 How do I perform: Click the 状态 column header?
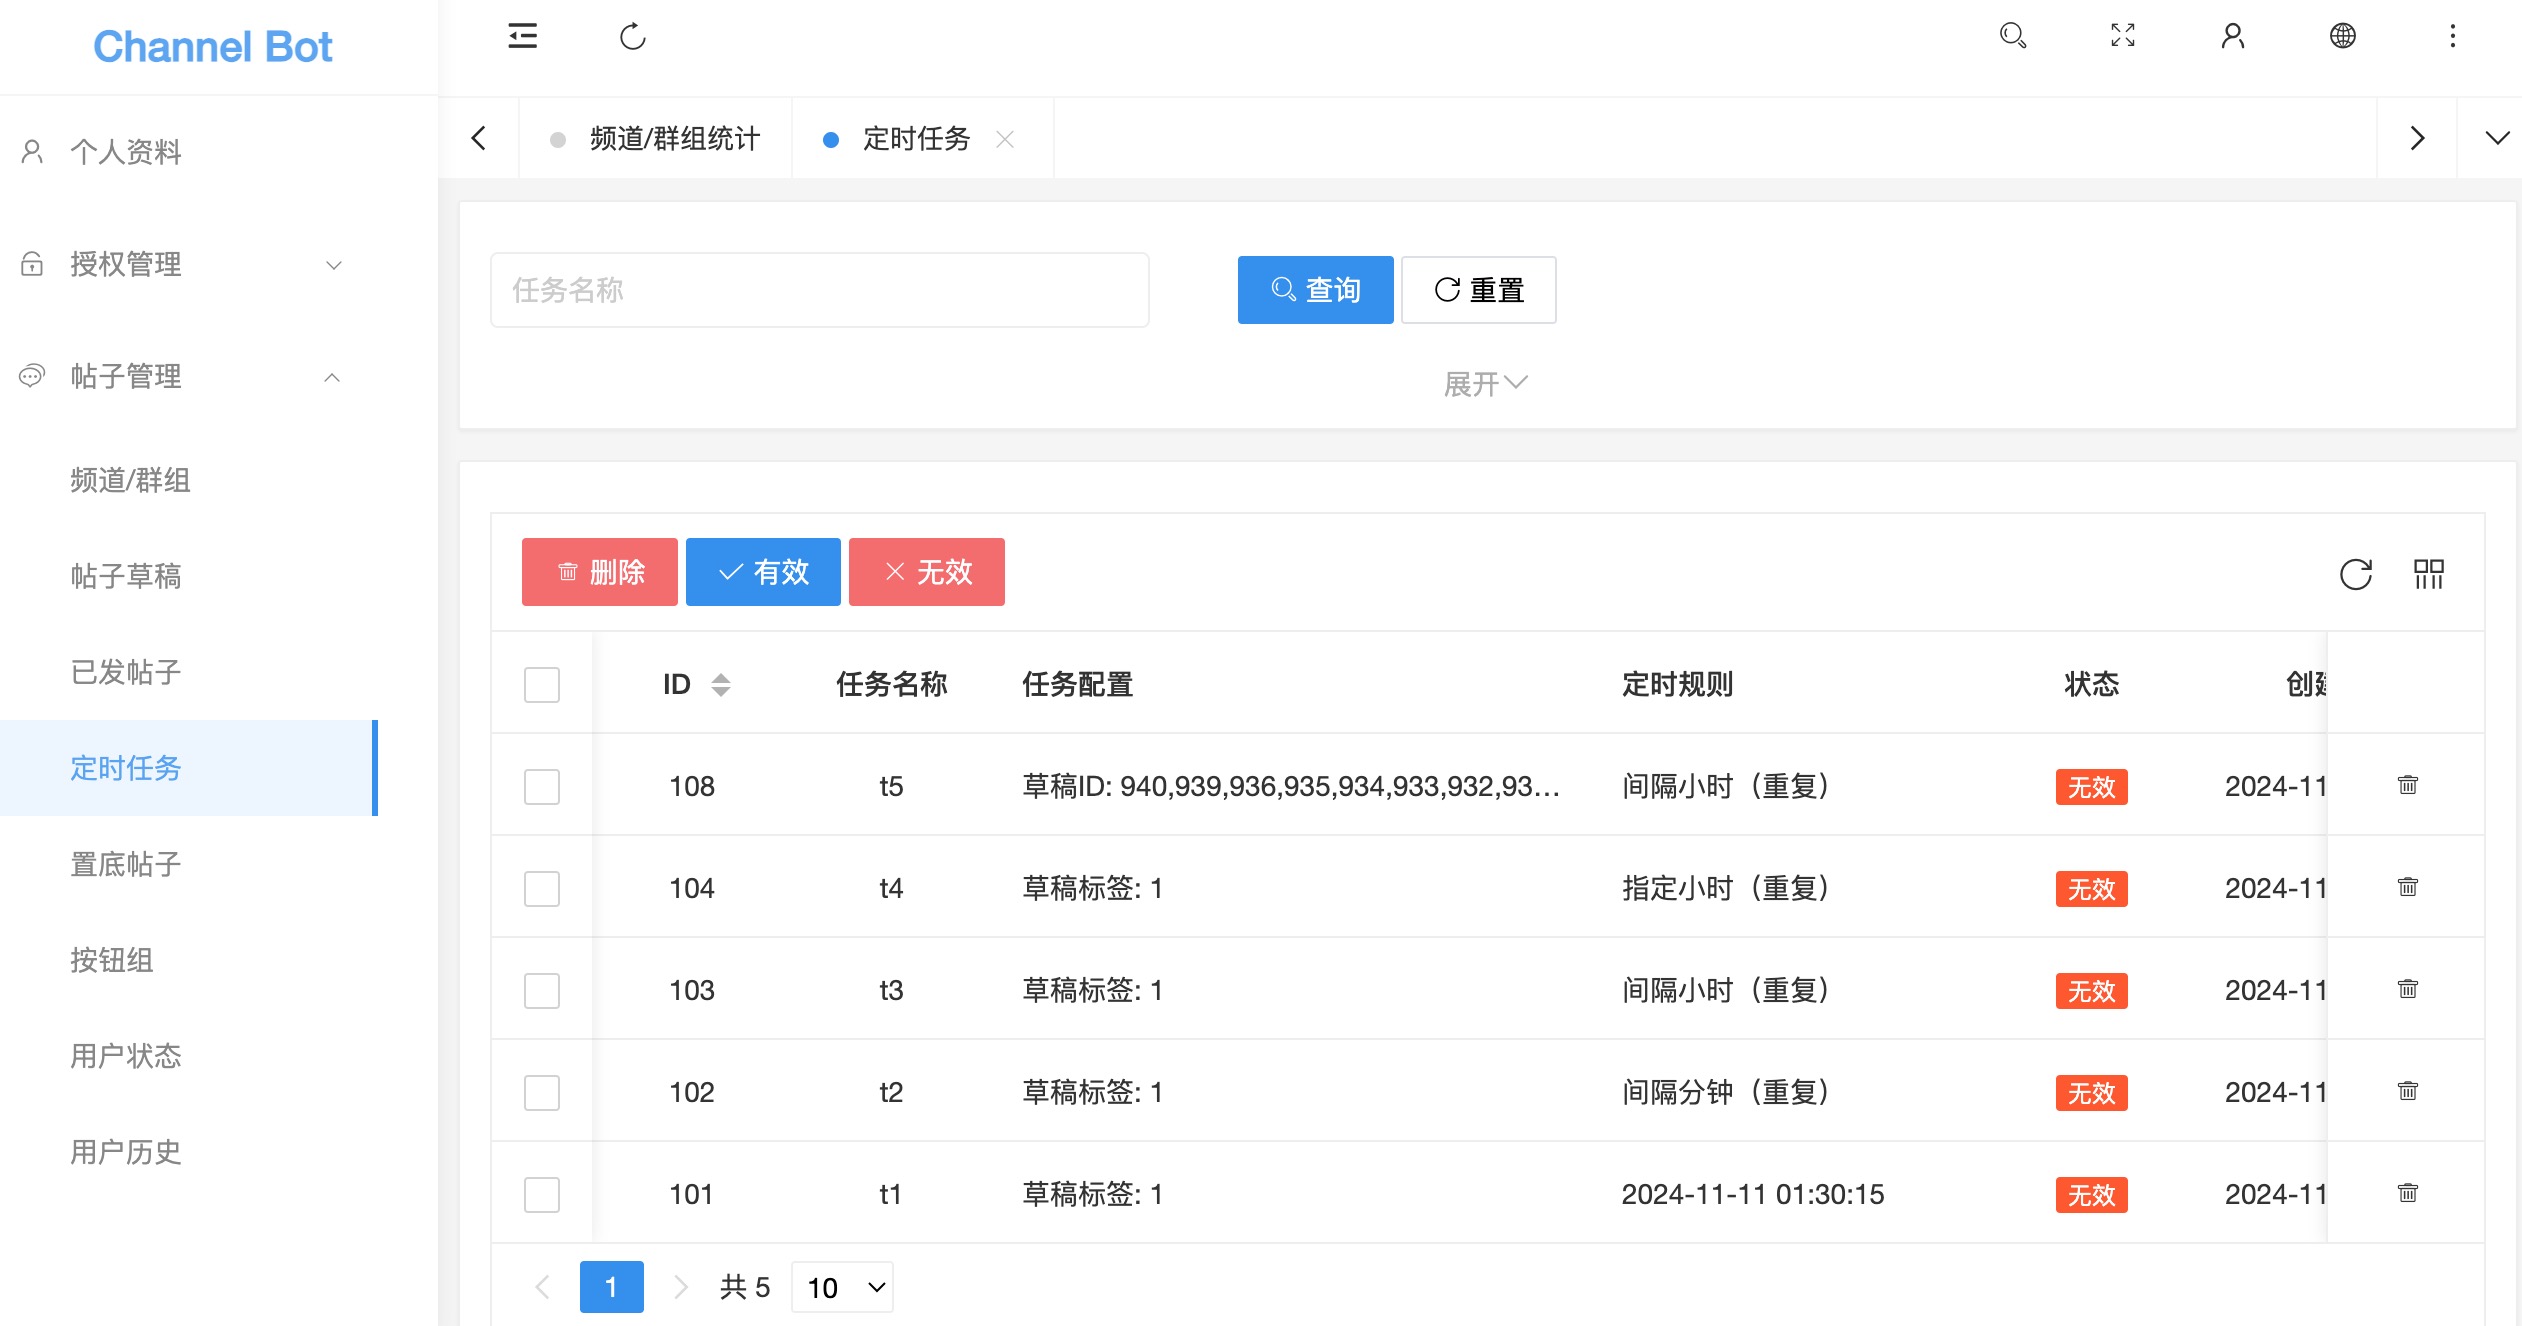(x=2091, y=684)
